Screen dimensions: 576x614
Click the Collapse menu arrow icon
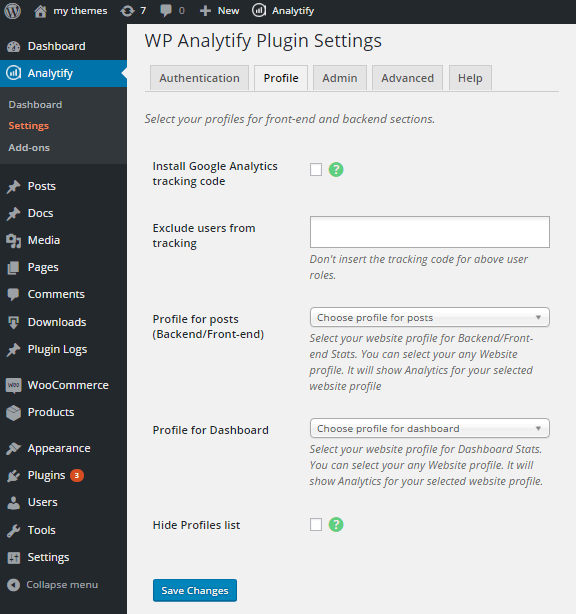coord(14,585)
